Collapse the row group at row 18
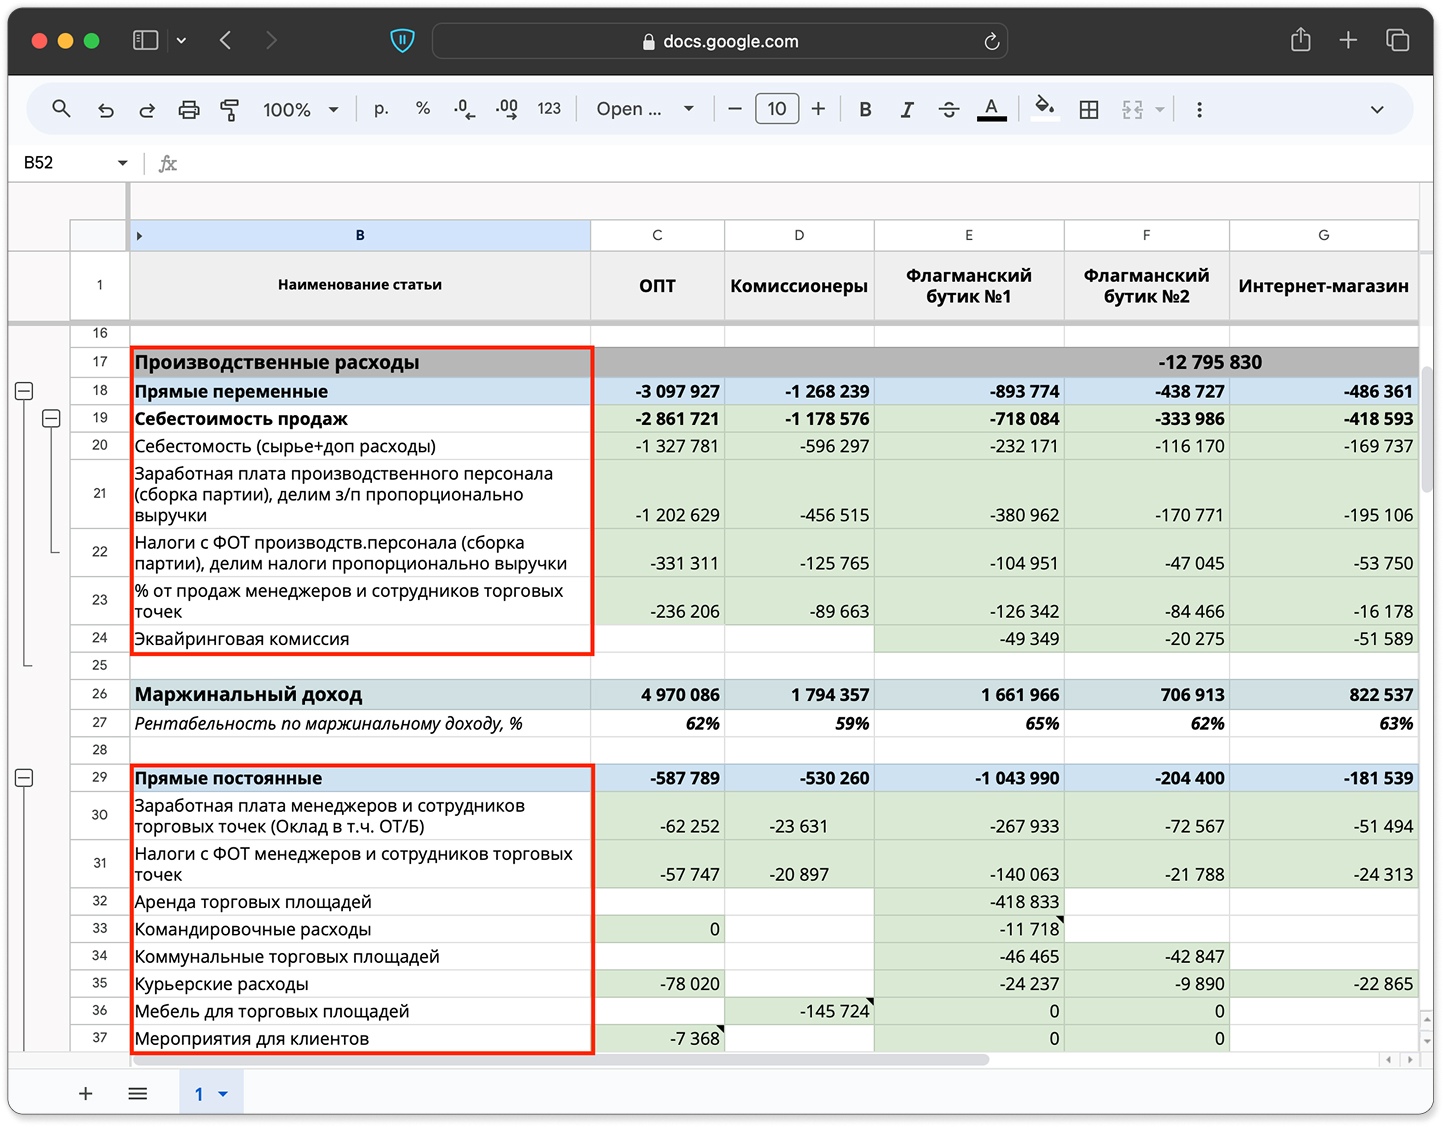The width and height of the screenshot is (1443, 1127). tap(24, 391)
